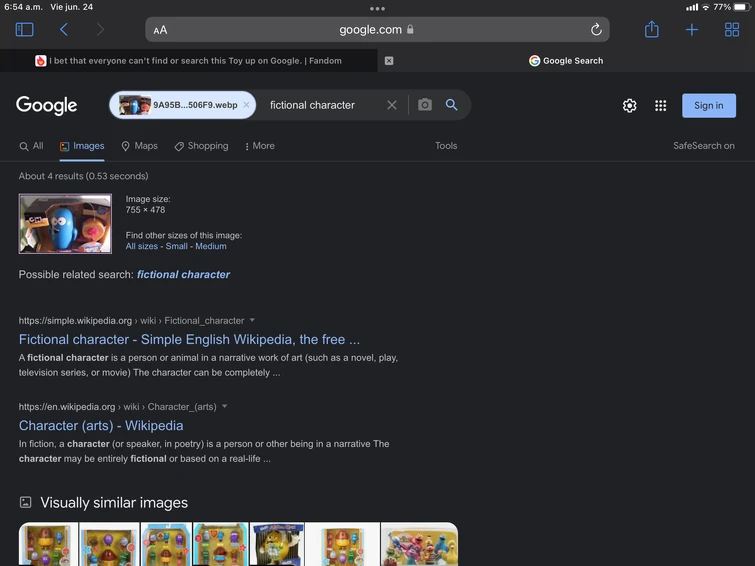The image size is (755, 566).
Task: Click the Sign in button
Action: click(709, 105)
